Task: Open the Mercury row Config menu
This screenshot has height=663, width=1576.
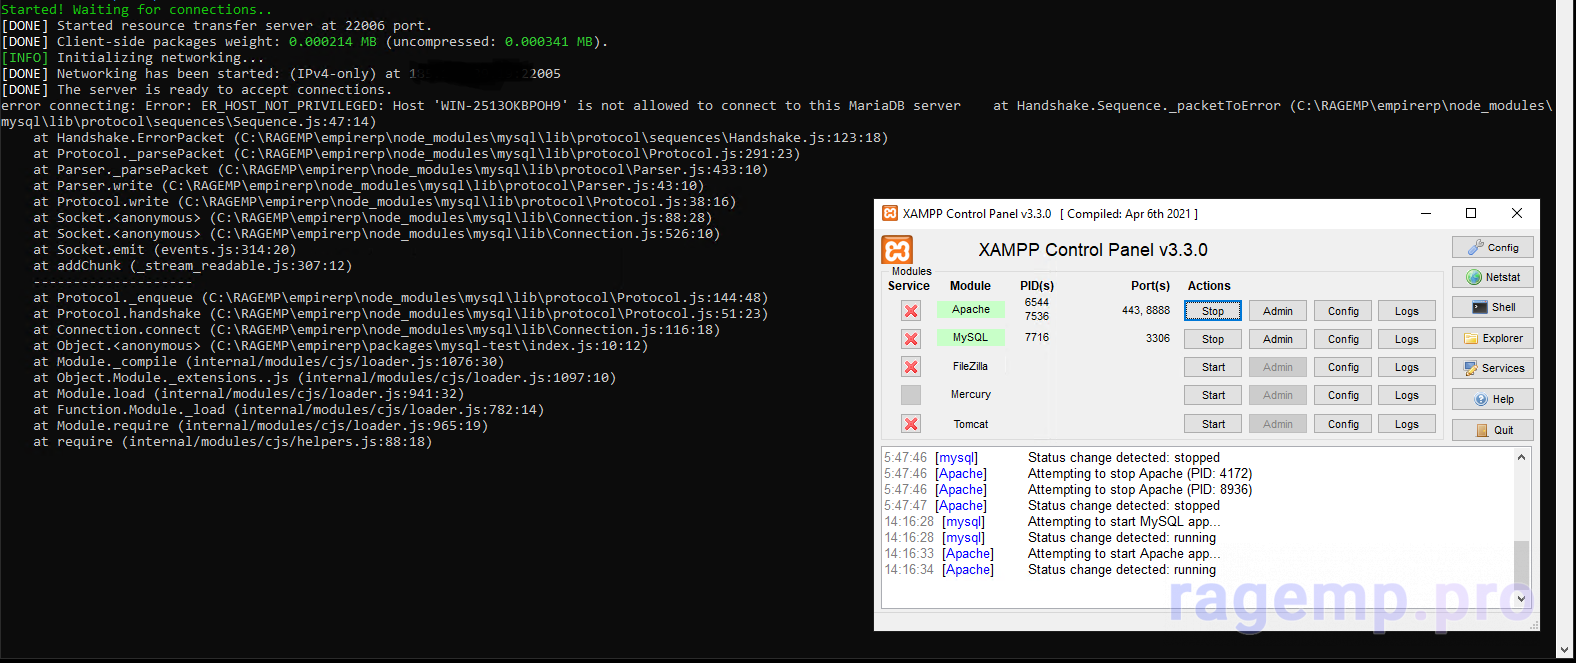Action: (x=1343, y=395)
